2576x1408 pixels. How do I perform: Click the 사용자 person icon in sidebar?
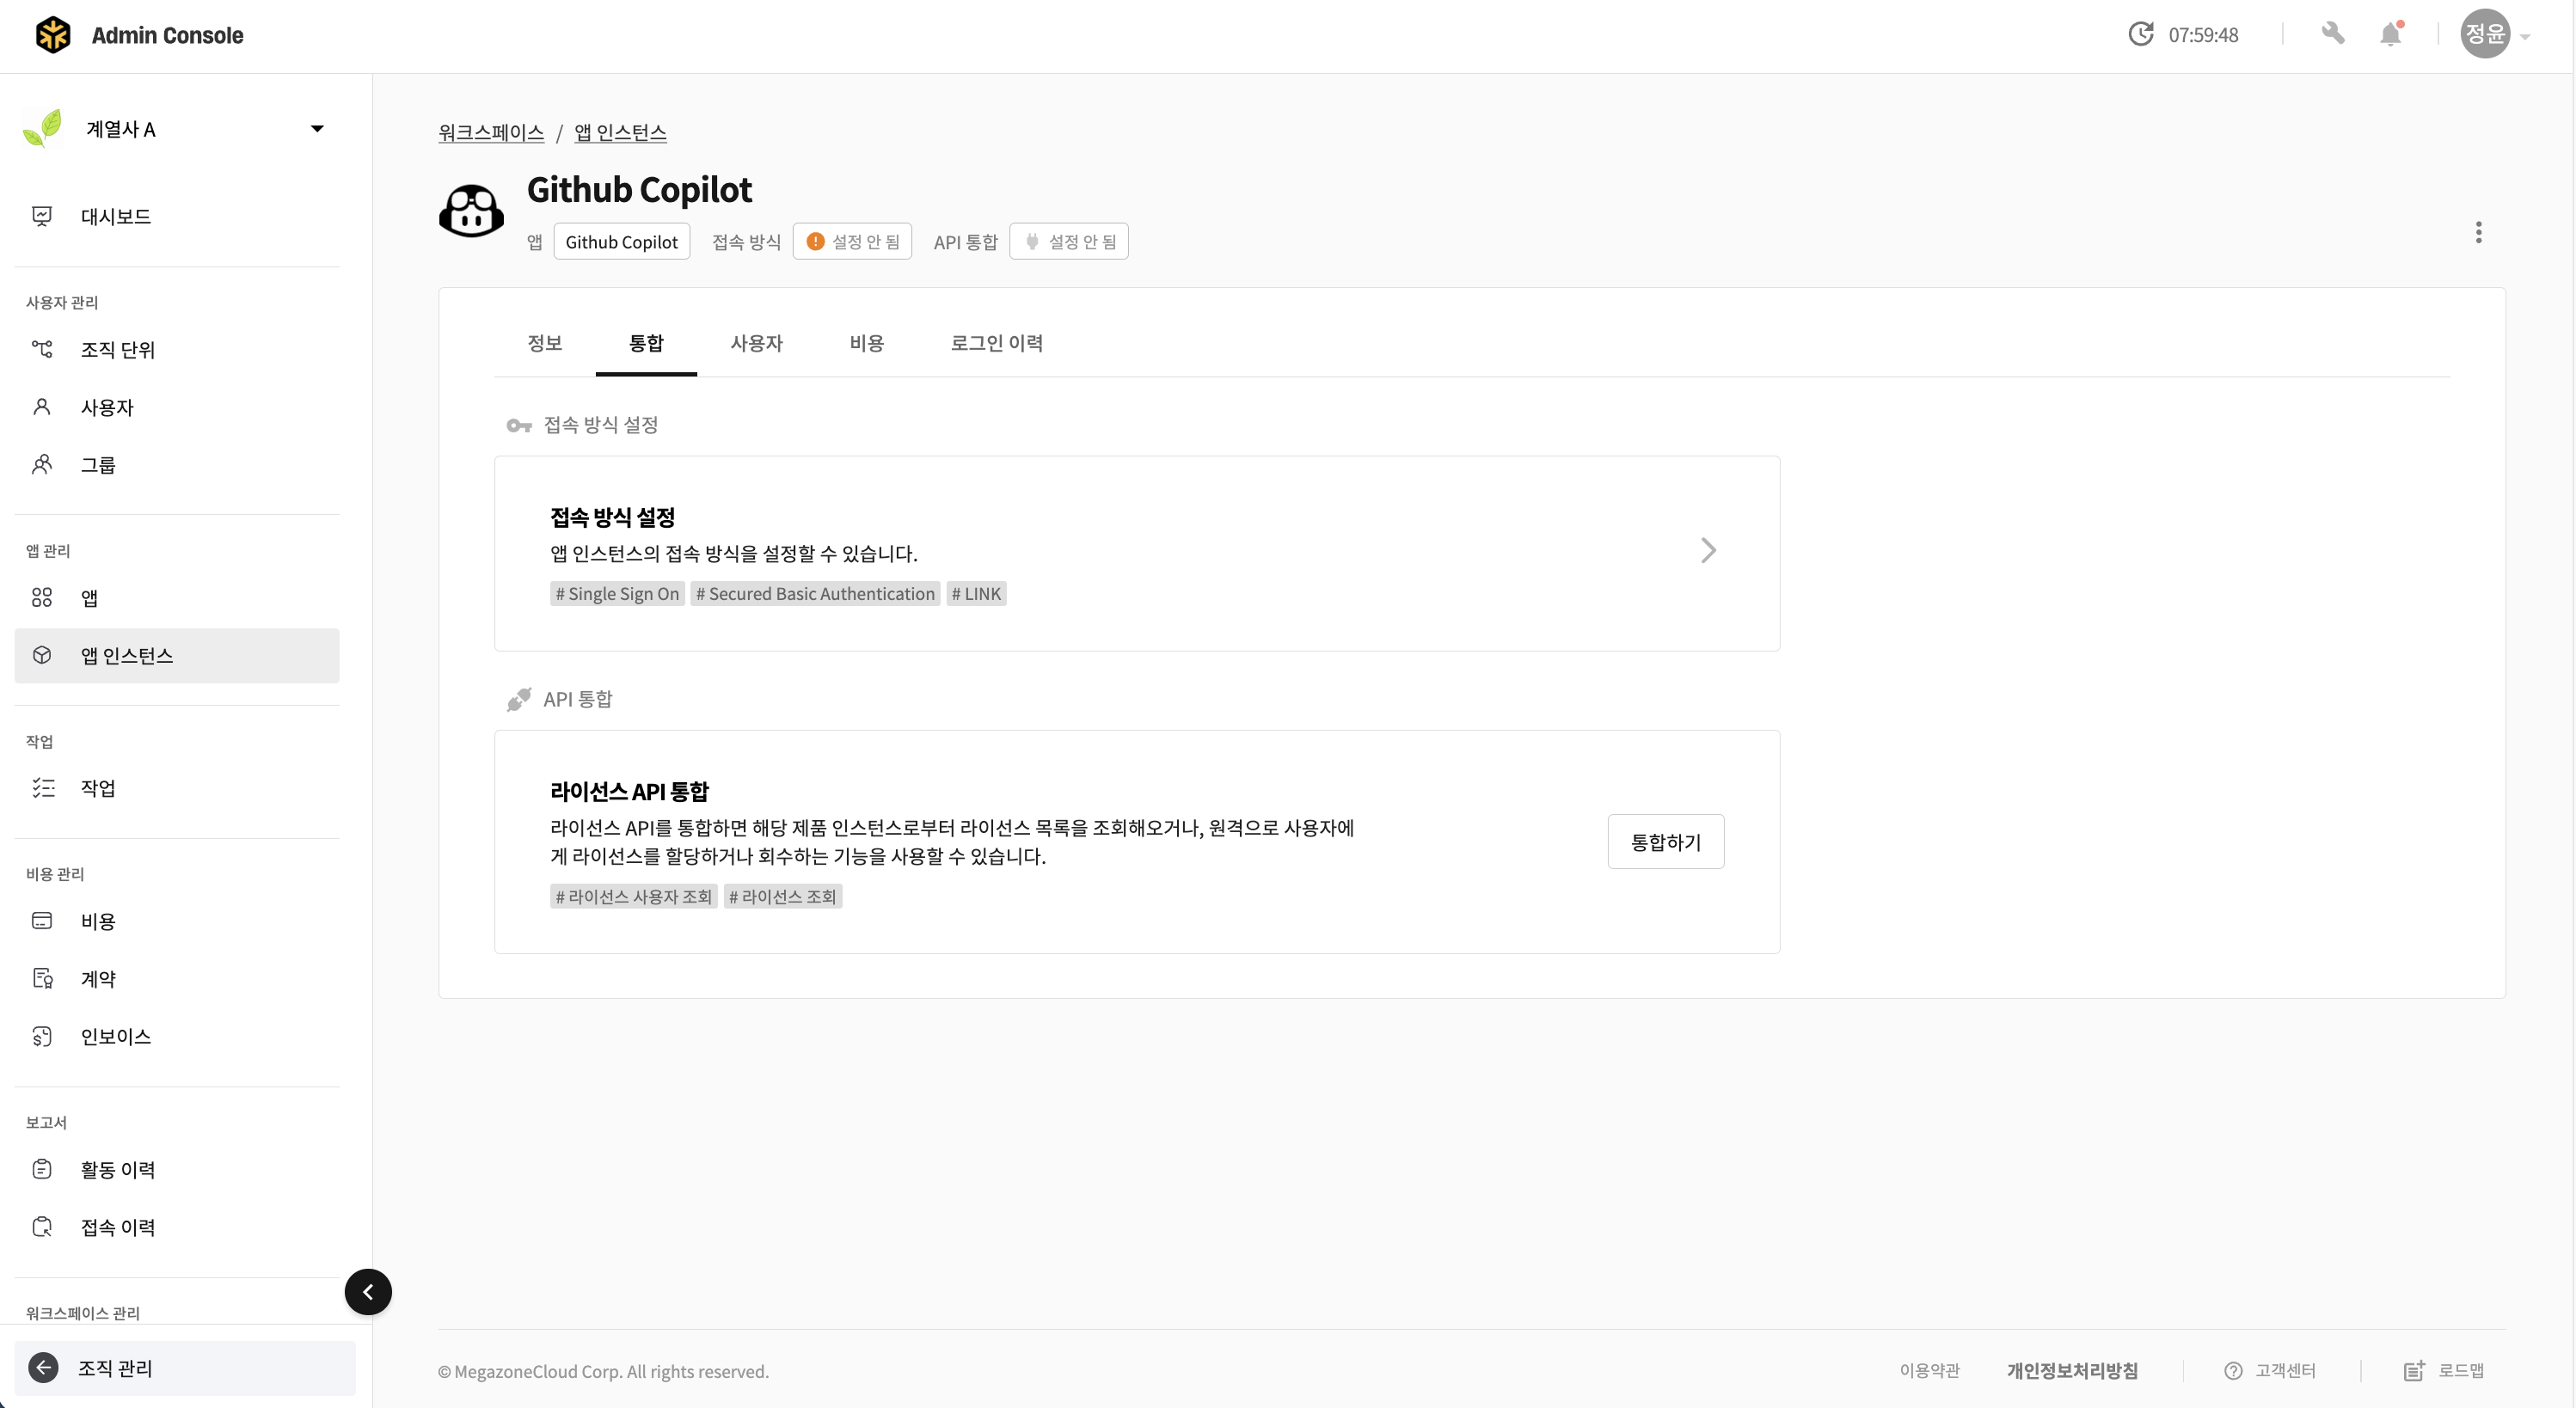point(42,407)
